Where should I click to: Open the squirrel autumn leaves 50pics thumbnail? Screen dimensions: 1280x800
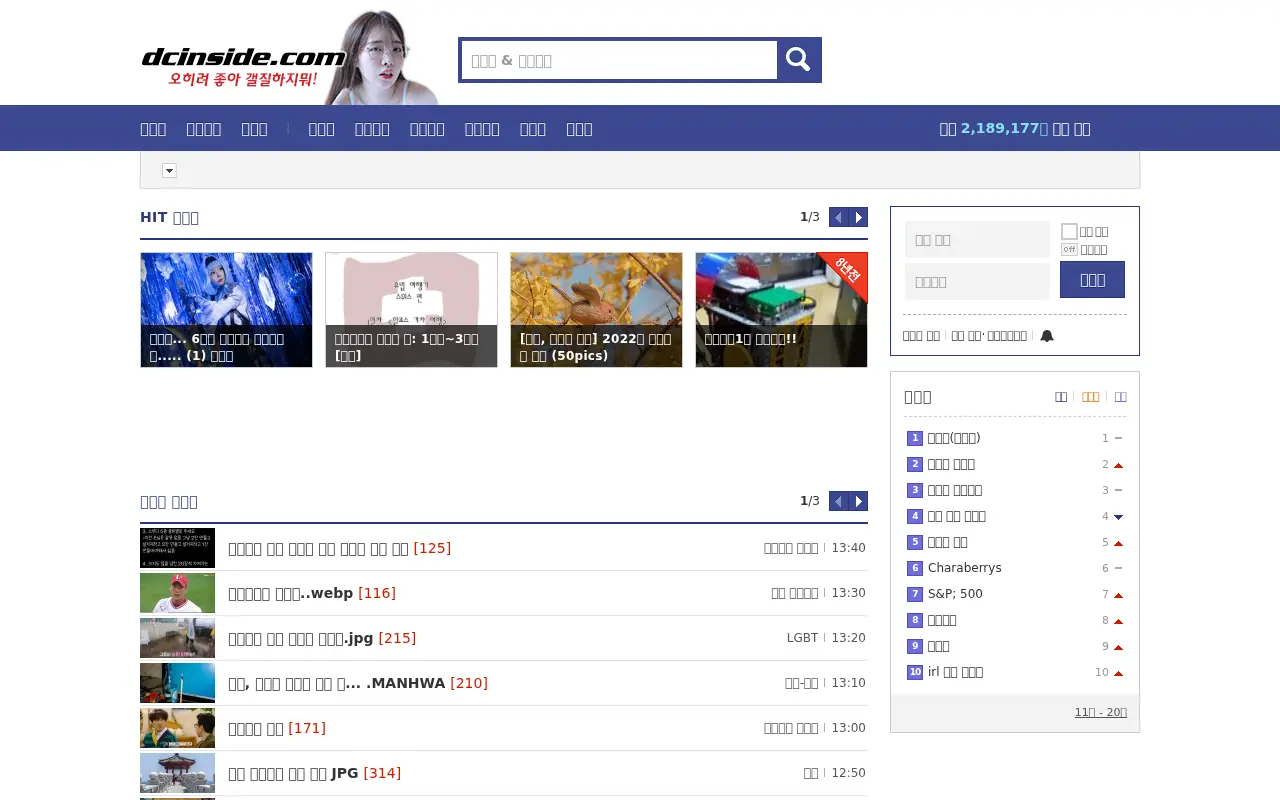596,310
